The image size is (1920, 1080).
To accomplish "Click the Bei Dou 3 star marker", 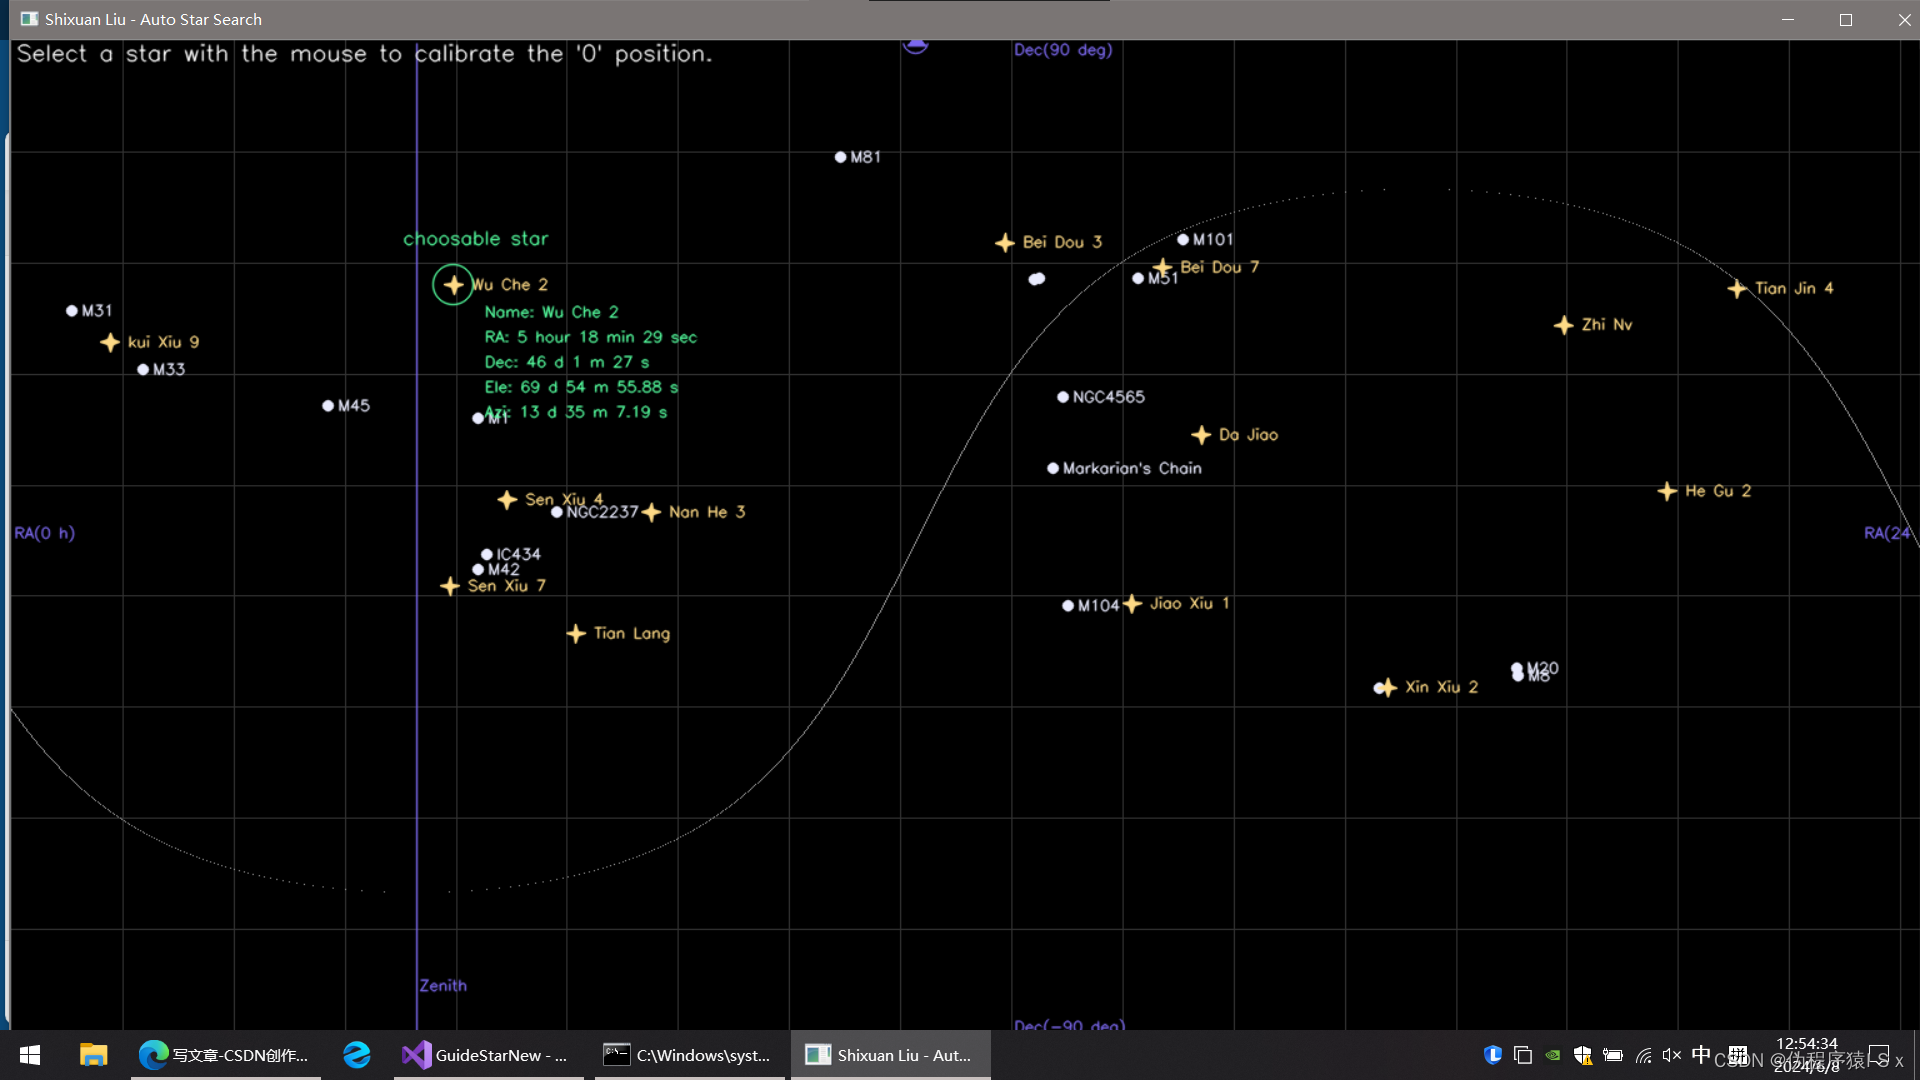I will click(1005, 243).
